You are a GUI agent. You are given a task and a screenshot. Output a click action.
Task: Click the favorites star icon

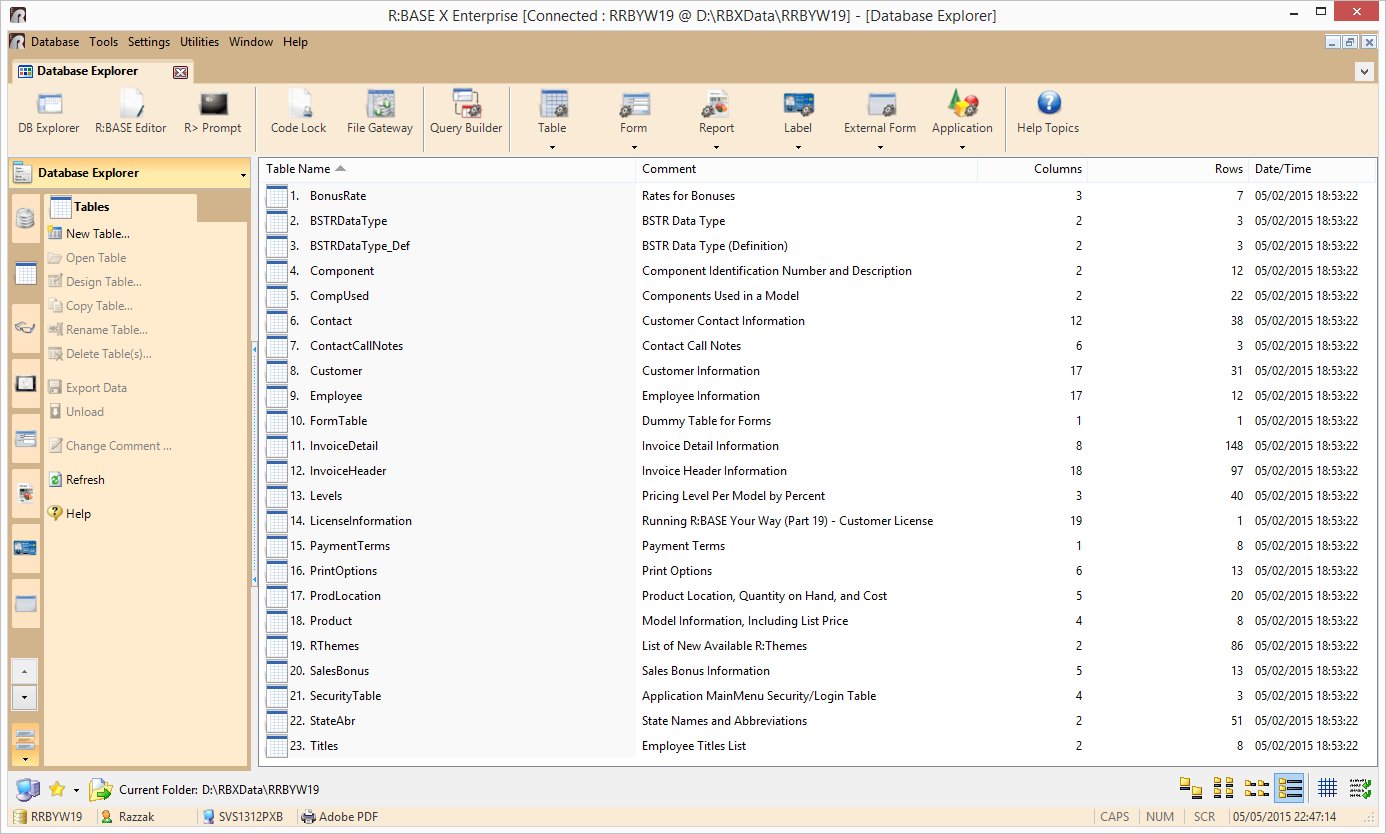coord(57,790)
